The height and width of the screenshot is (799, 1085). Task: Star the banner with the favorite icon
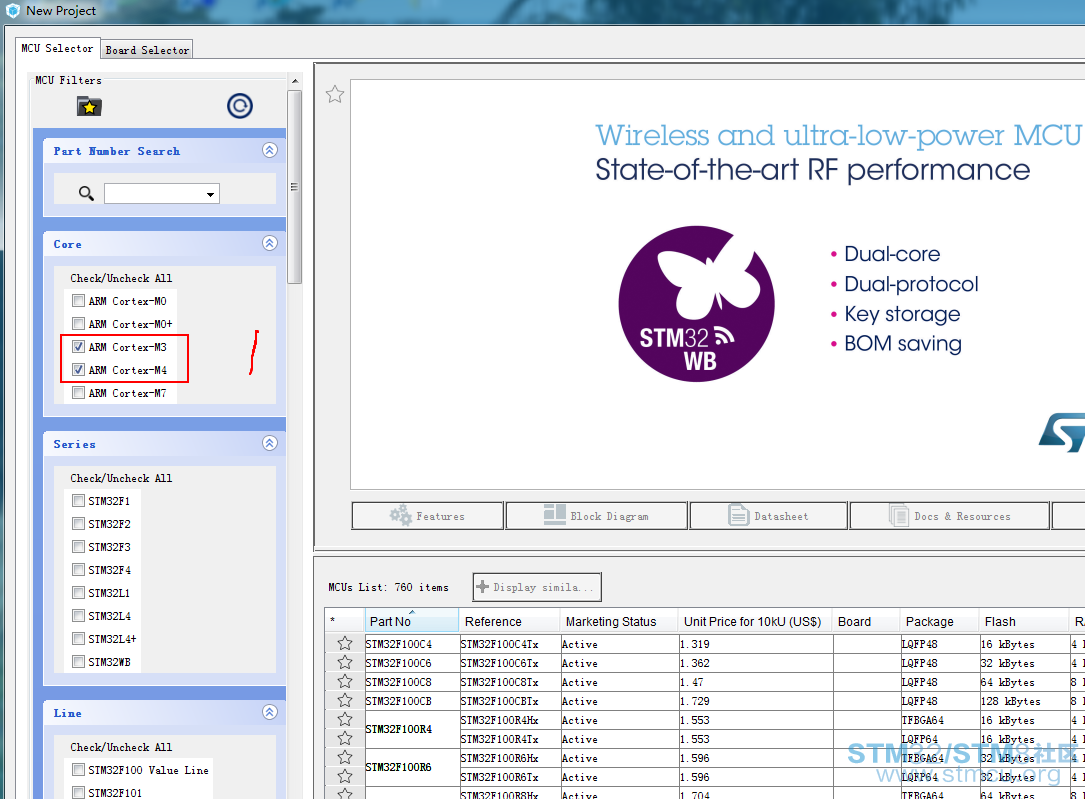[x=335, y=94]
